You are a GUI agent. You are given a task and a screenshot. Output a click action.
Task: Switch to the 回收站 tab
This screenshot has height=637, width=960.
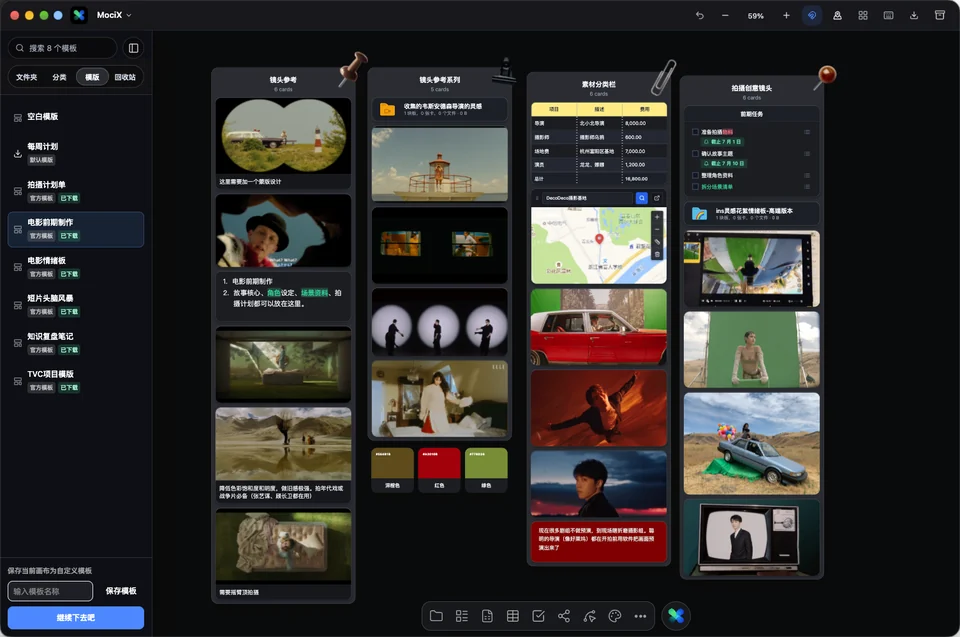pos(125,77)
